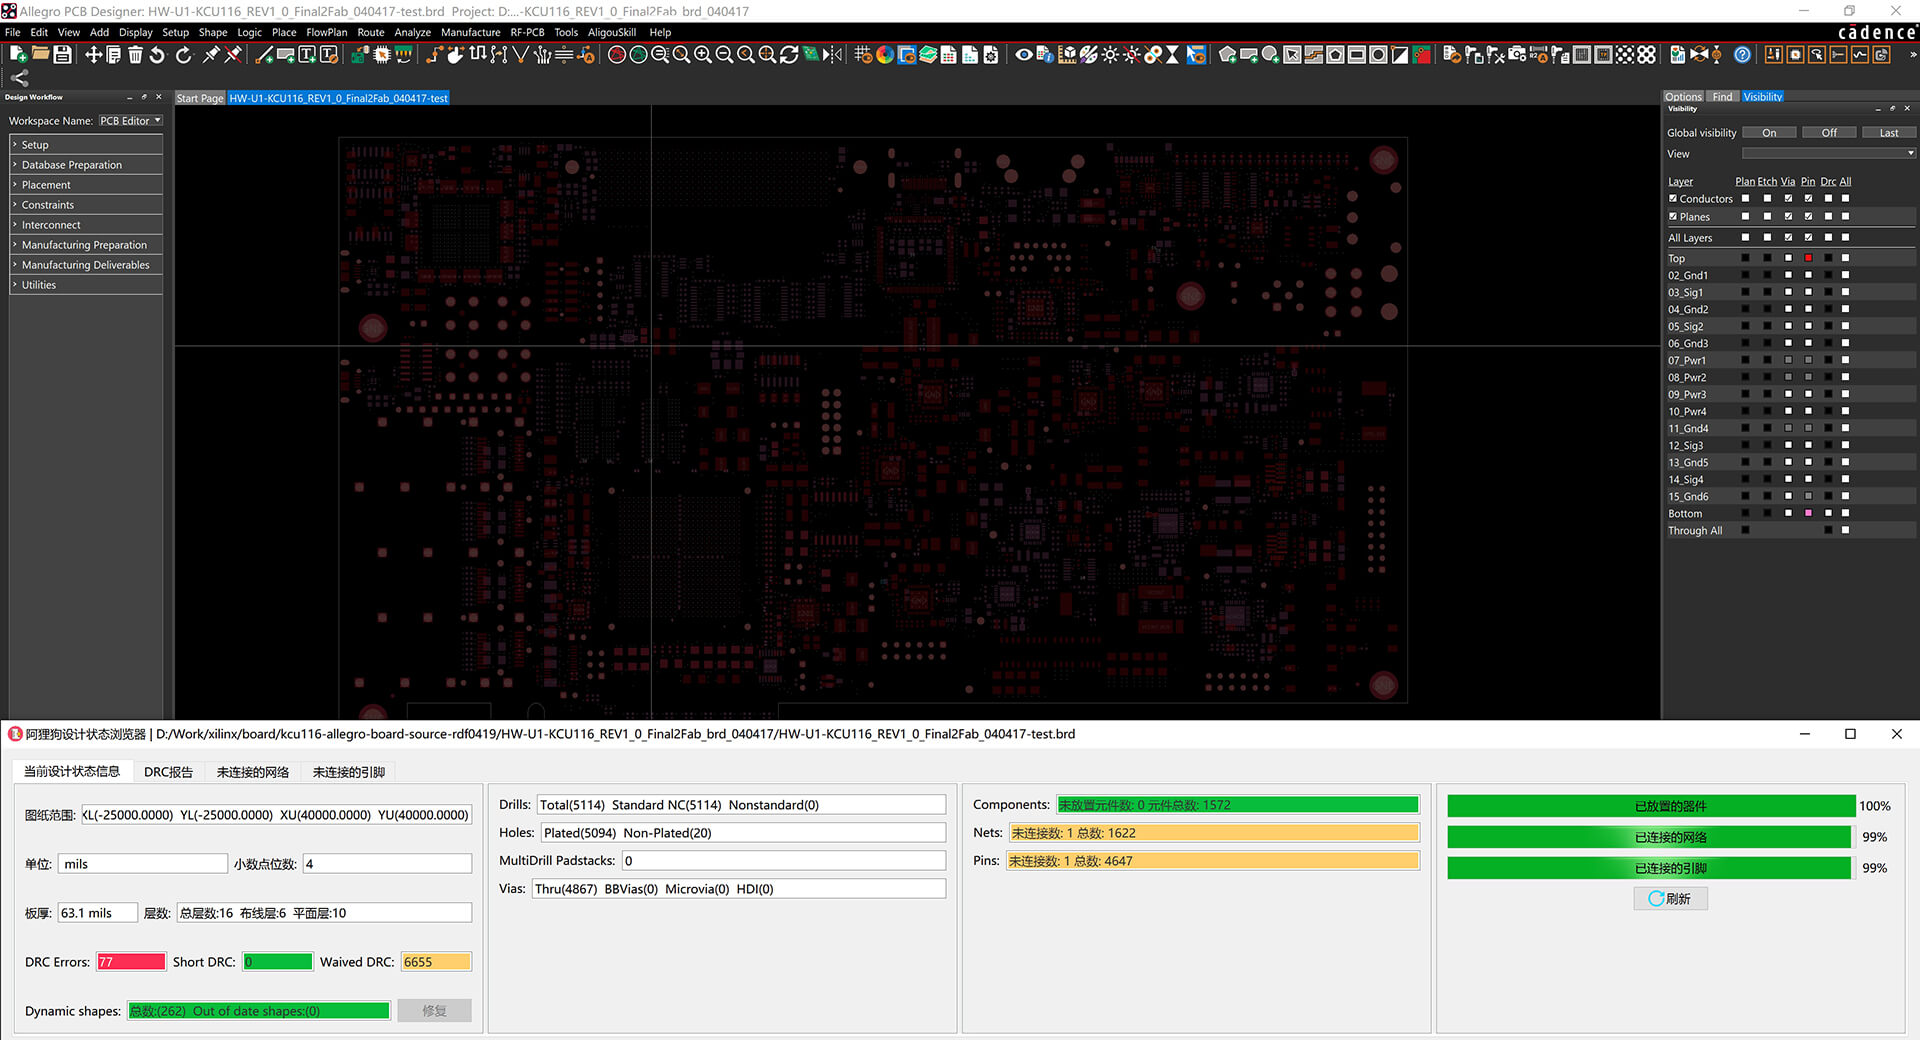Image resolution: width=1920 pixels, height=1040 pixels.
Task: Click the Zoom In magnifier icon
Action: (x=702, y=54)
